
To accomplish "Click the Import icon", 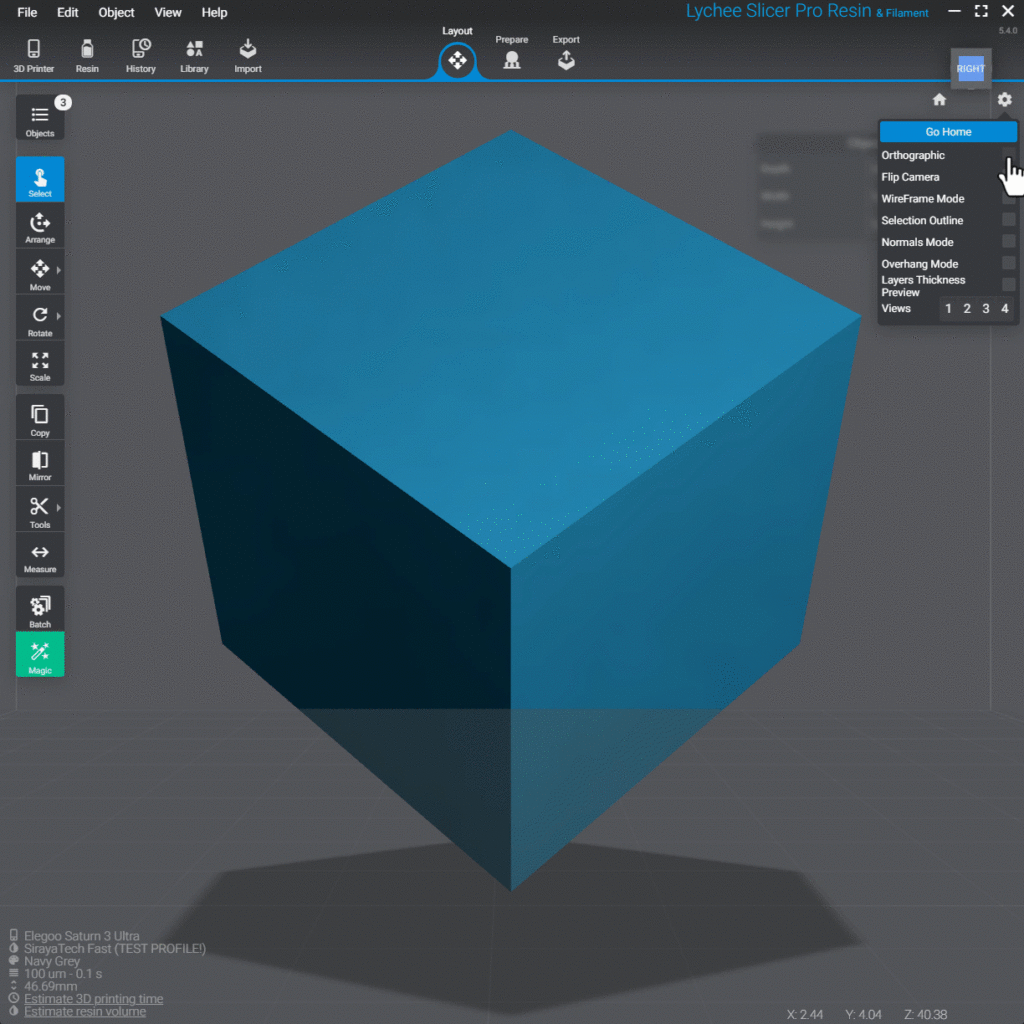I will click(x=247, y=55).
